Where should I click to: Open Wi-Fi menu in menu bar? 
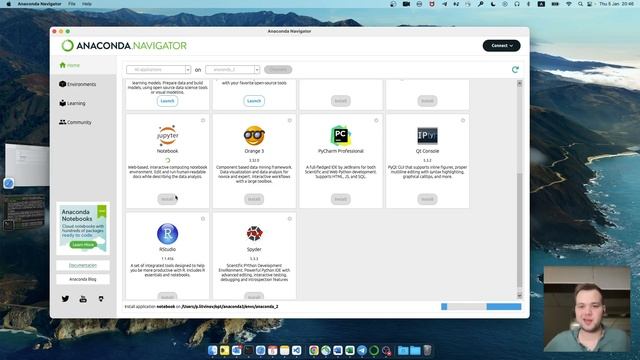569,4
